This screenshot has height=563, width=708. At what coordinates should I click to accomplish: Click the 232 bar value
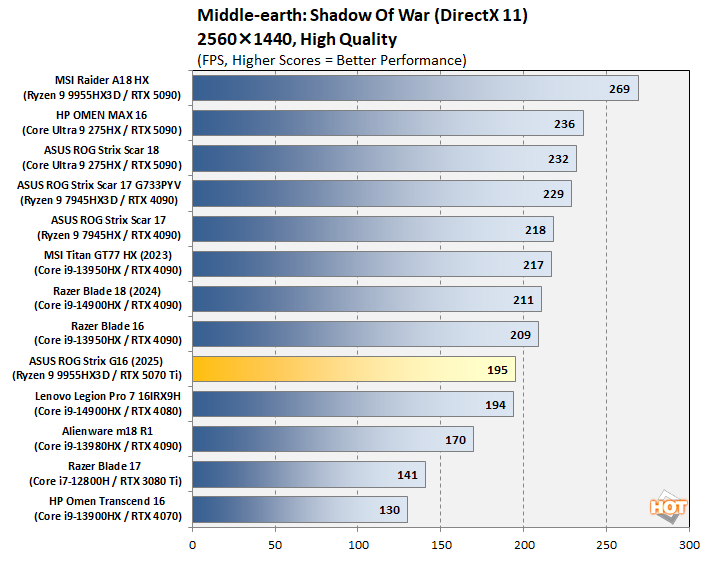(x=558, y=159)
